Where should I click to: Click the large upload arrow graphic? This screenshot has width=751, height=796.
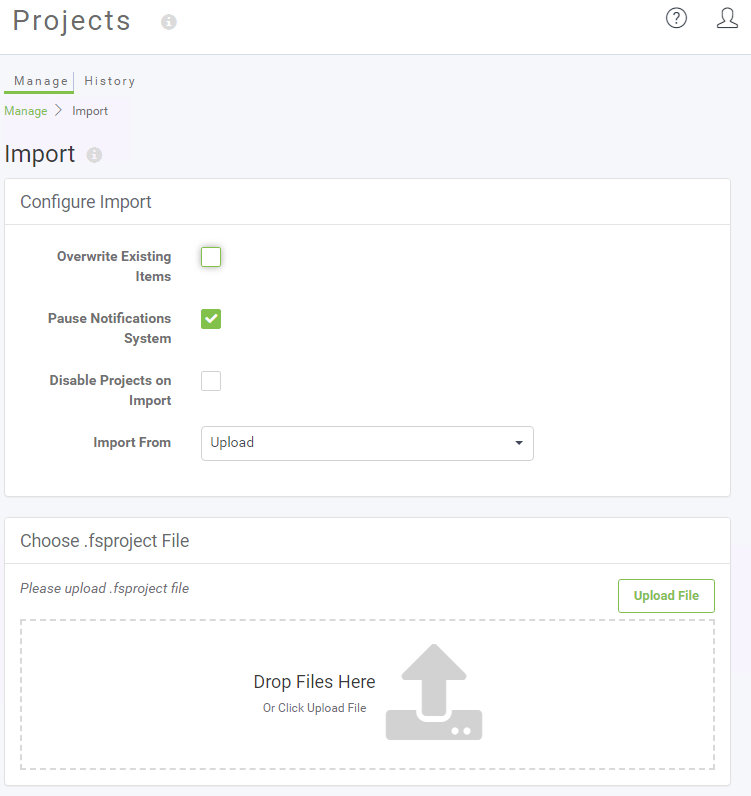434,692
